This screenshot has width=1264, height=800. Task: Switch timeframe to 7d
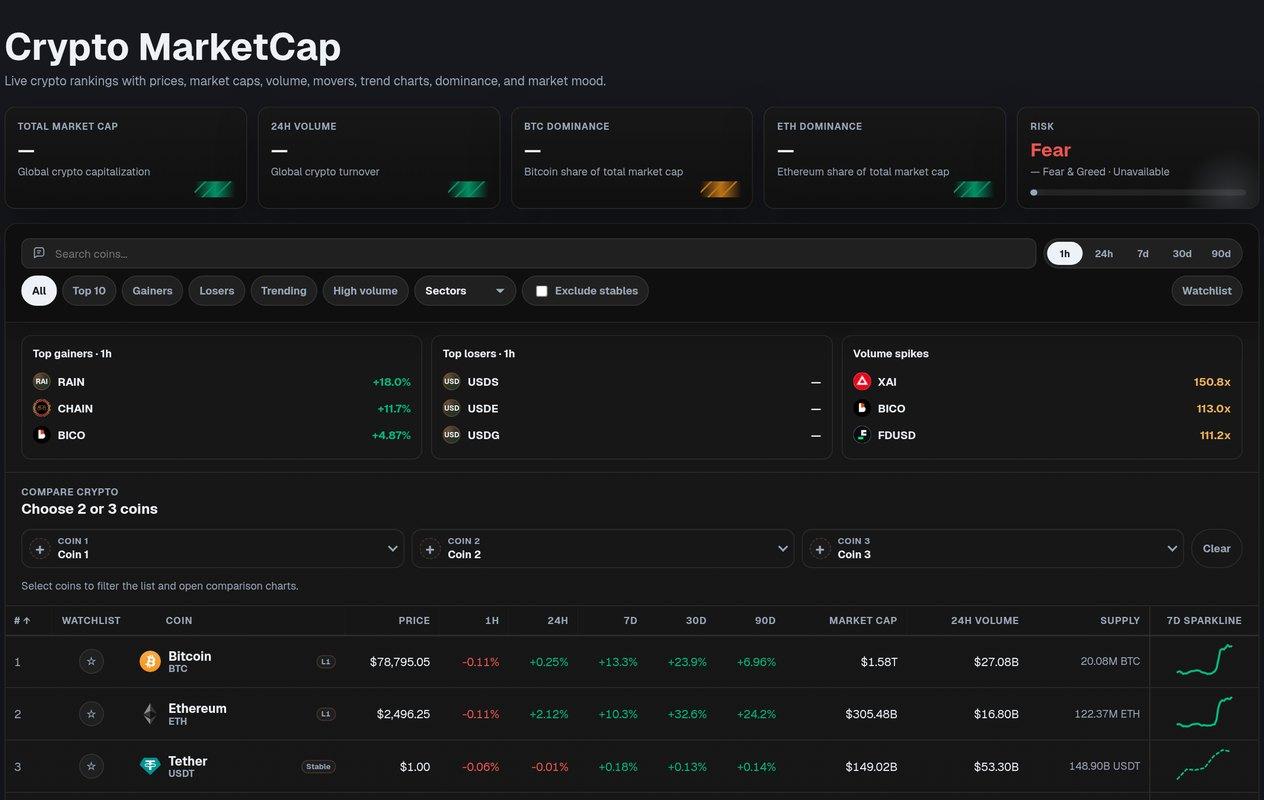tap(1142, 254)
